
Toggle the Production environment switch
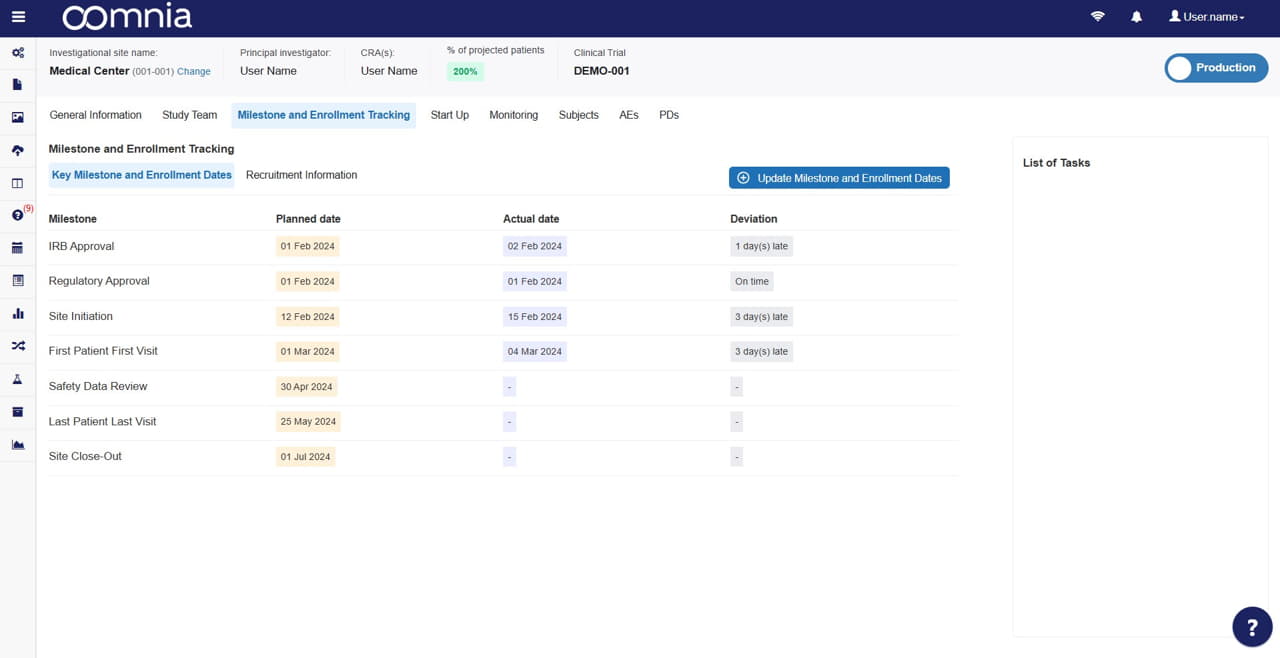pyautogui.click(x=1216, y=68)
